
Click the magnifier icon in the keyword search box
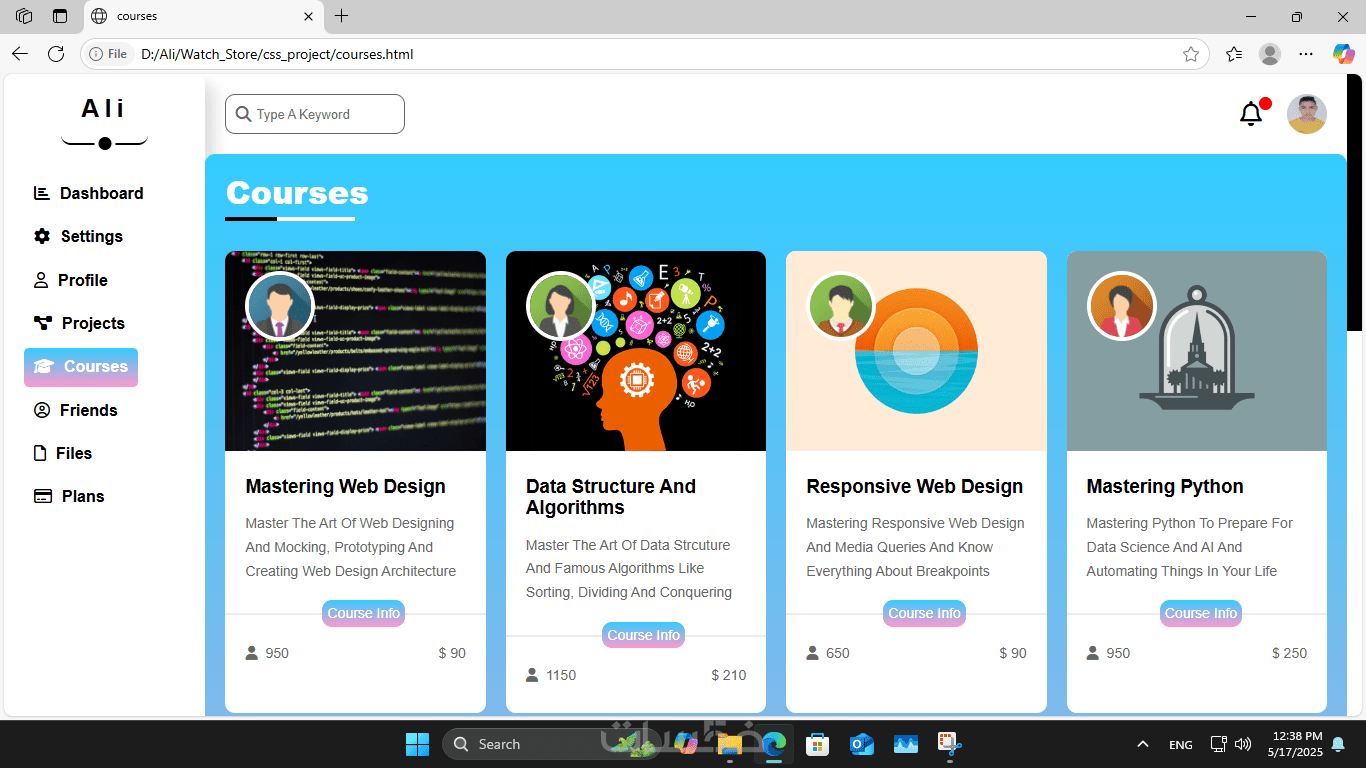(243, 114)
